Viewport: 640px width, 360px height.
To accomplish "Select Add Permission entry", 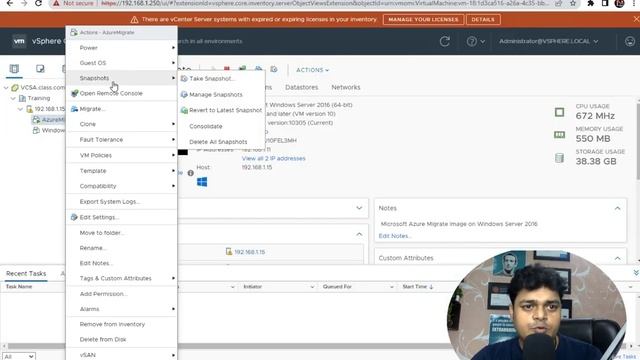I will click(x=122, y=294).
